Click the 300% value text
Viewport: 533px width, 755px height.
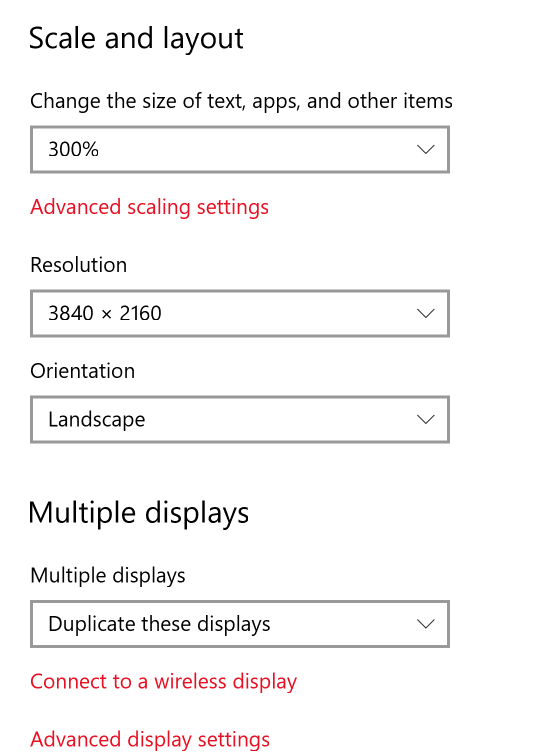[74, 149]
